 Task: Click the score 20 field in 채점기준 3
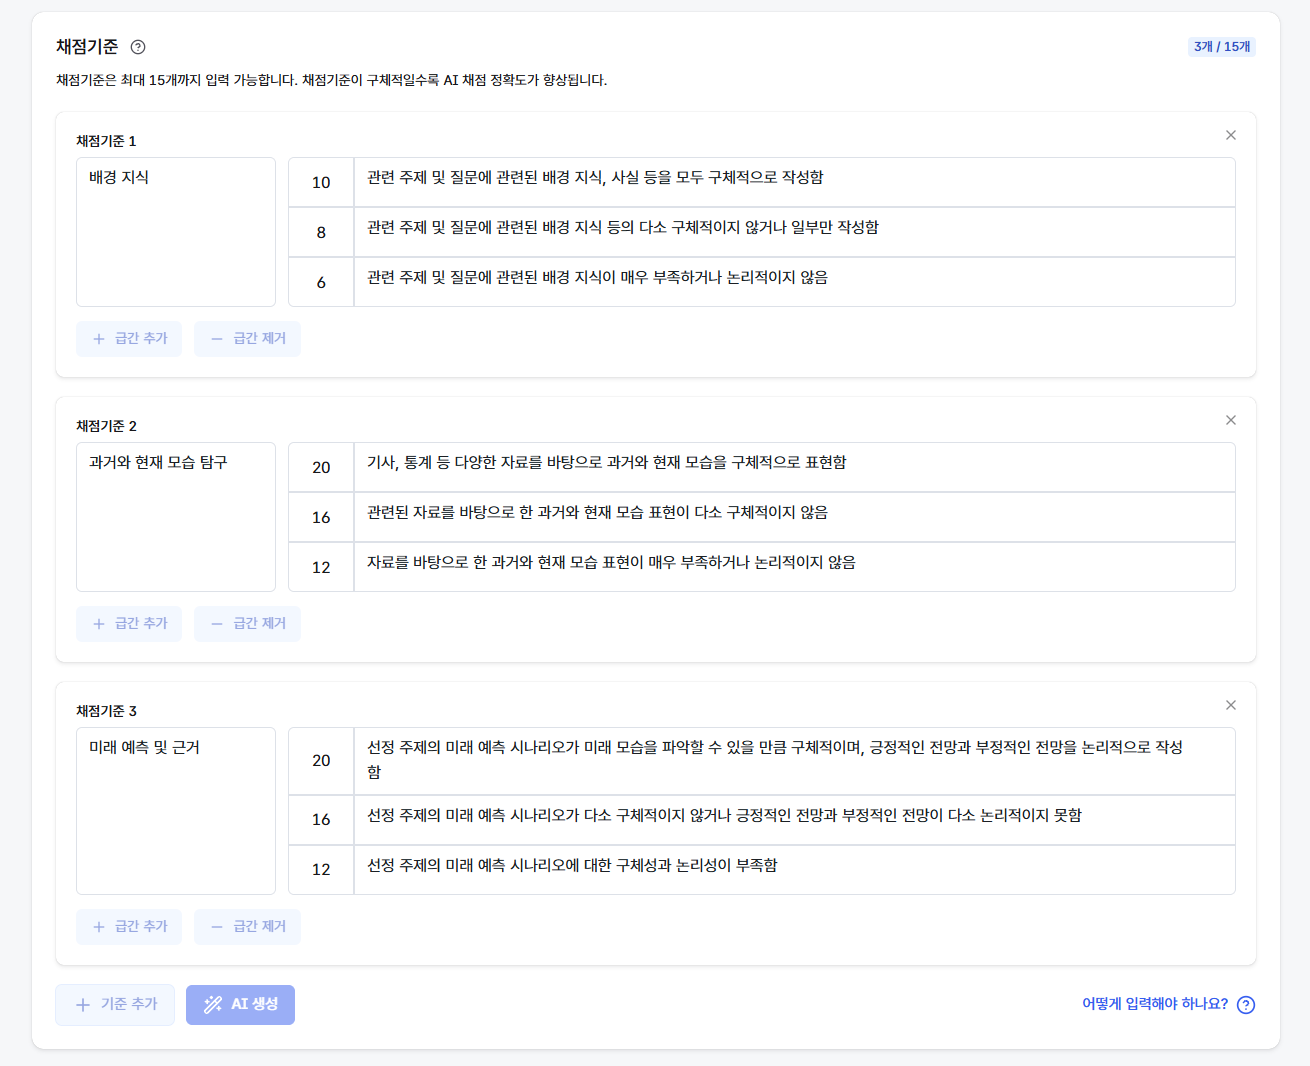click(321, 761)
